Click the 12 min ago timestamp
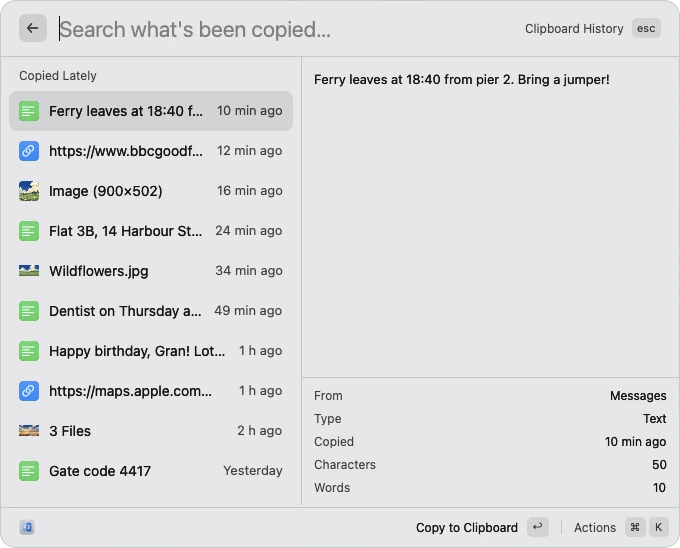The image size is (680, 548). pyautogui.click(x=249, y=151)
